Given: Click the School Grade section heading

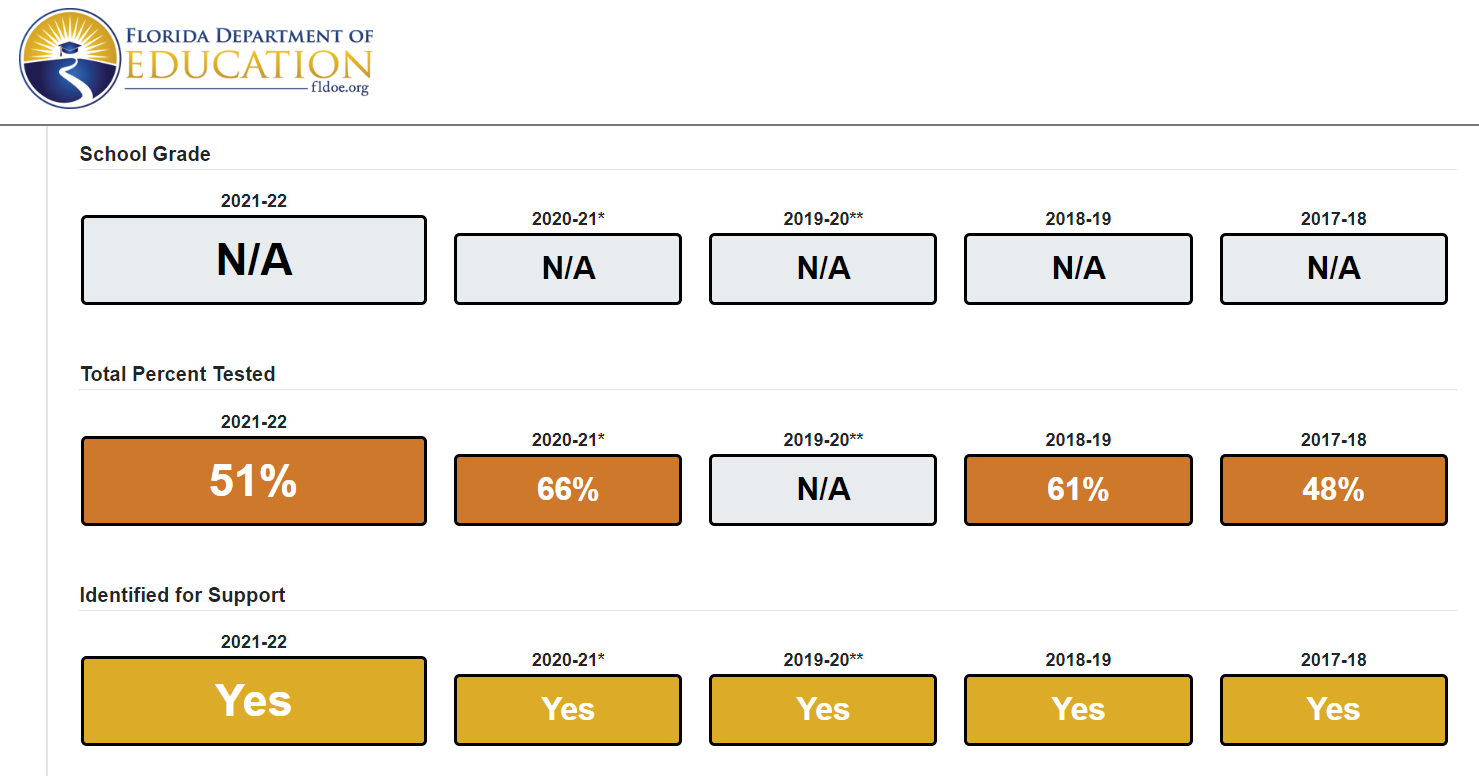Looking at the screenshot, I should [145, 154].
